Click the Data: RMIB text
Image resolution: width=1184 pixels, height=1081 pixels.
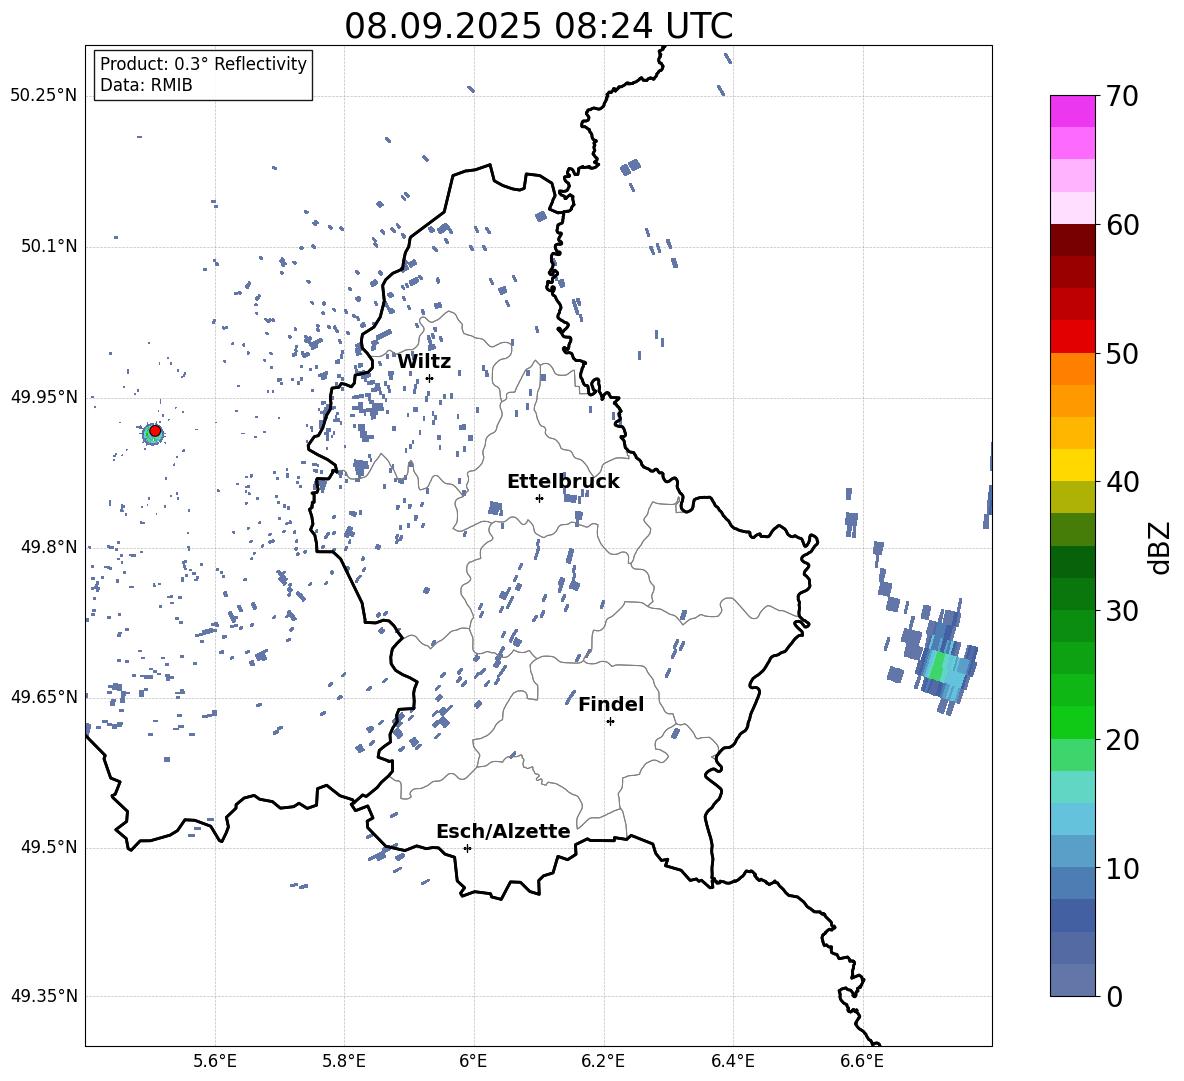(x=146, y=85)
